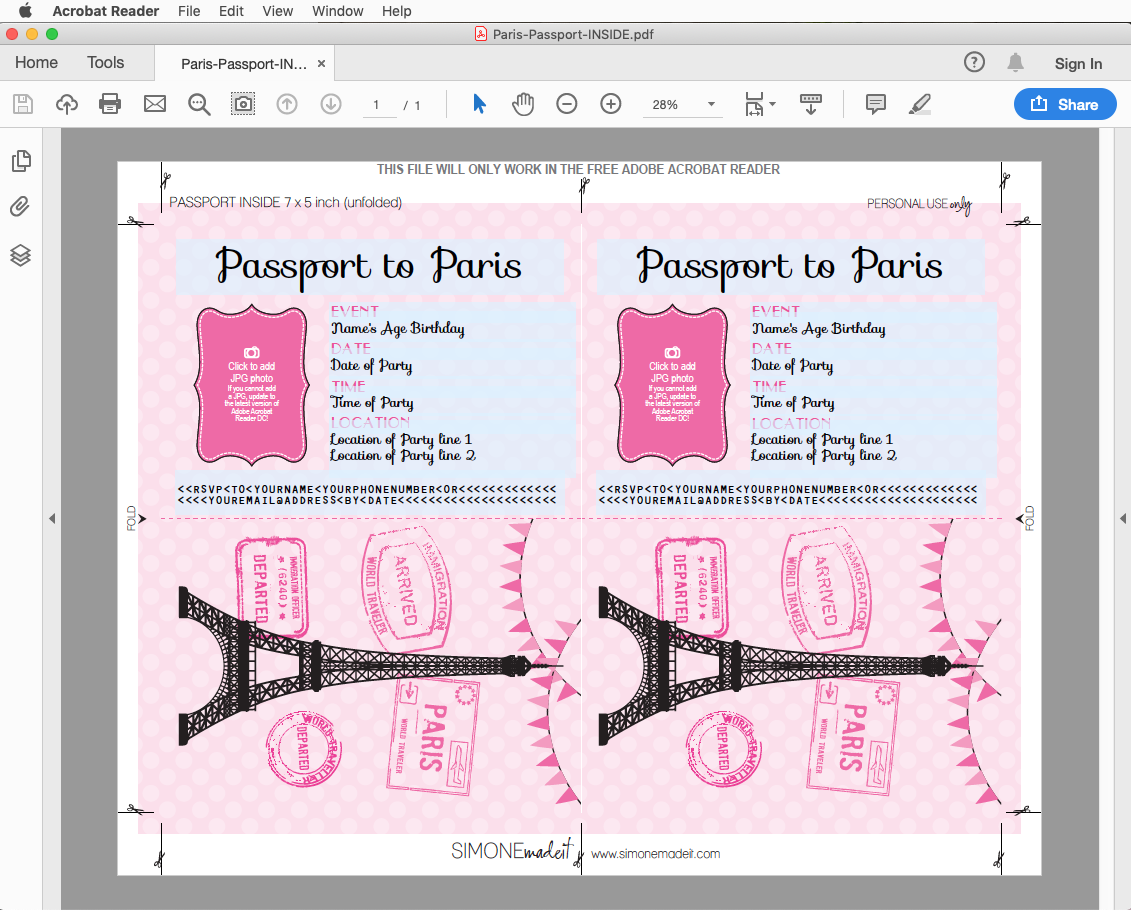The width and height of the screenshot is (1131, 910).
Task: Click Sign In at the top right
Action: (x=1078, y=63)
